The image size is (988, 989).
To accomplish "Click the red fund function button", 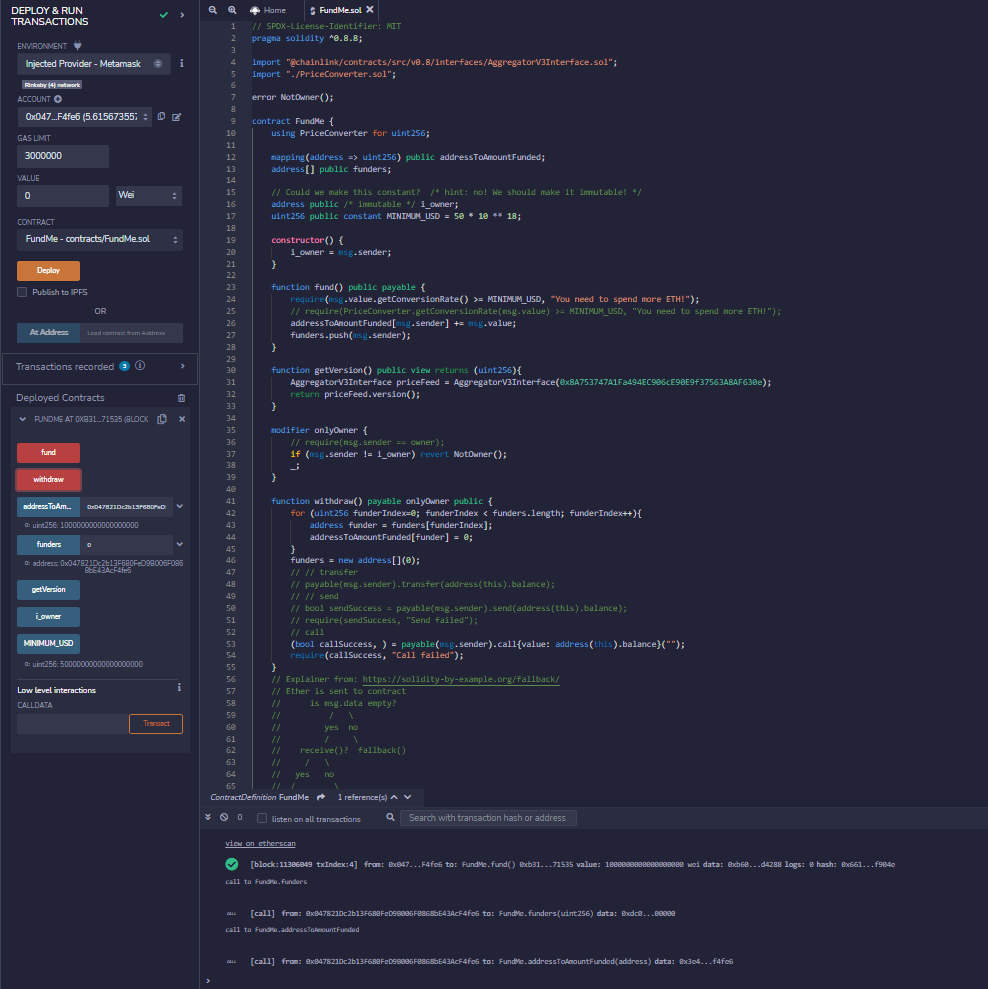I will pyautogui.click(x=49, y=453).
